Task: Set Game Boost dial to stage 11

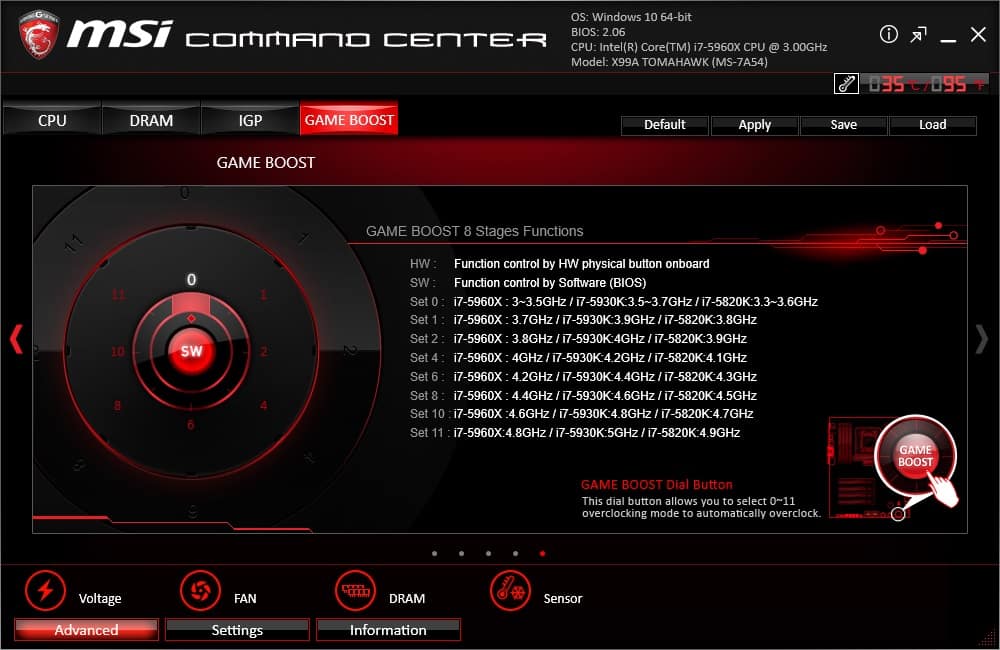Action: (x=119, y=295)
